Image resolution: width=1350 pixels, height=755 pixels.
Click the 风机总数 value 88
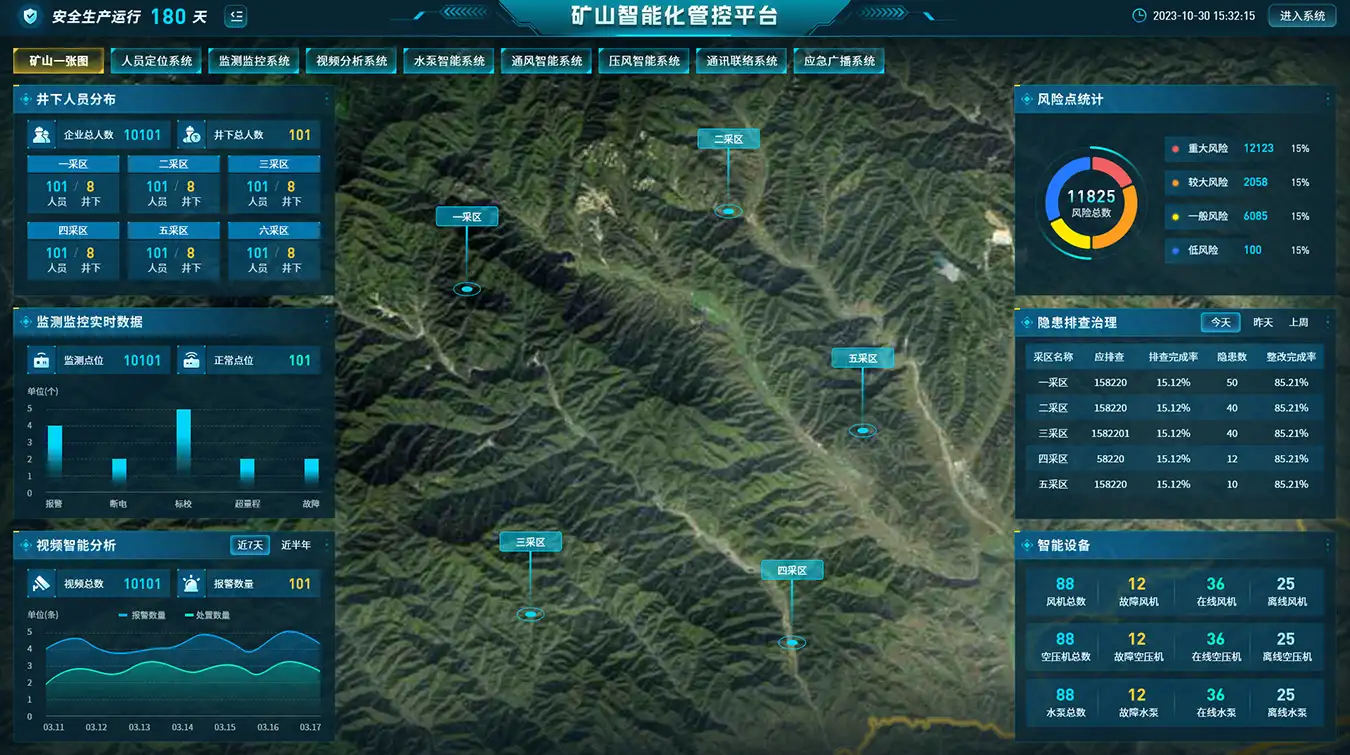pos(1065,584)
